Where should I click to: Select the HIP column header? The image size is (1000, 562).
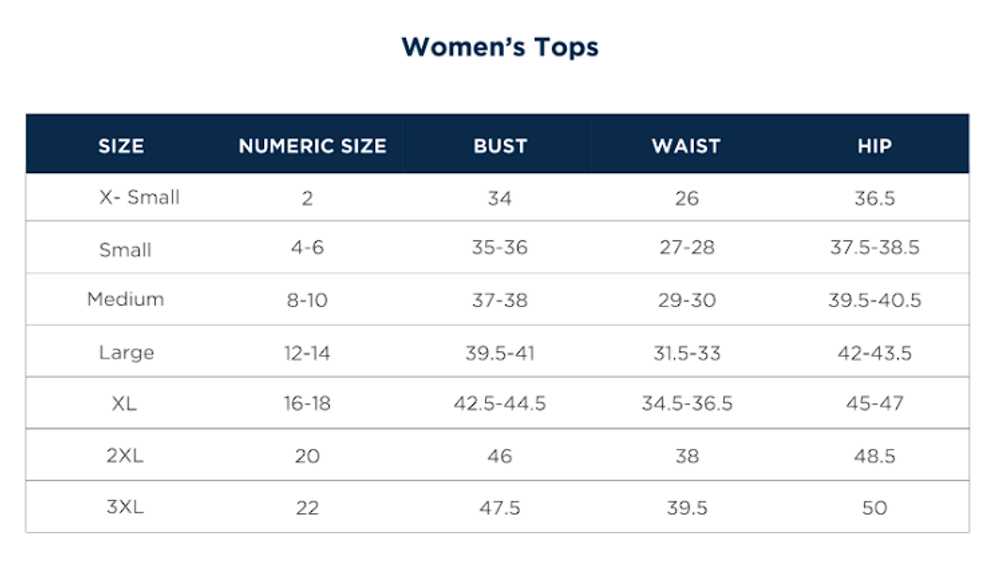[874, 146]
